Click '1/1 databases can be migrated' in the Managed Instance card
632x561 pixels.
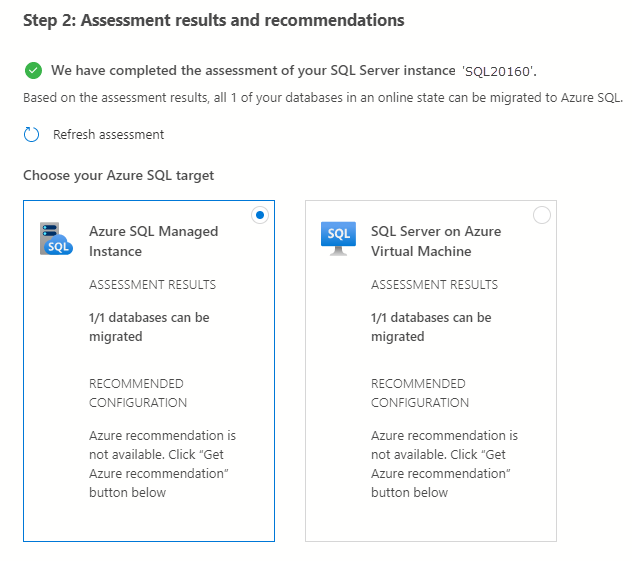pyautogui.click(x=149, y=327)
